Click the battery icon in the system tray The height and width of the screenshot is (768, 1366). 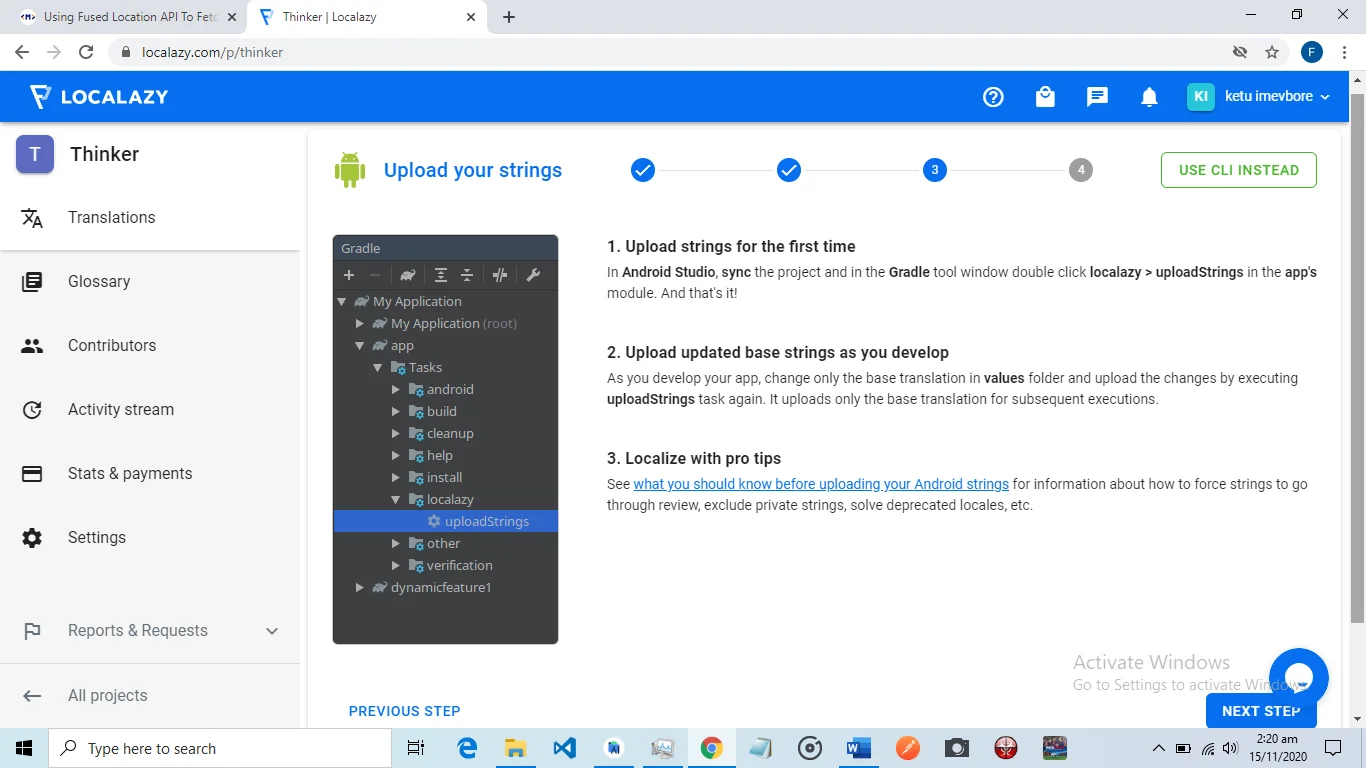1183,748
